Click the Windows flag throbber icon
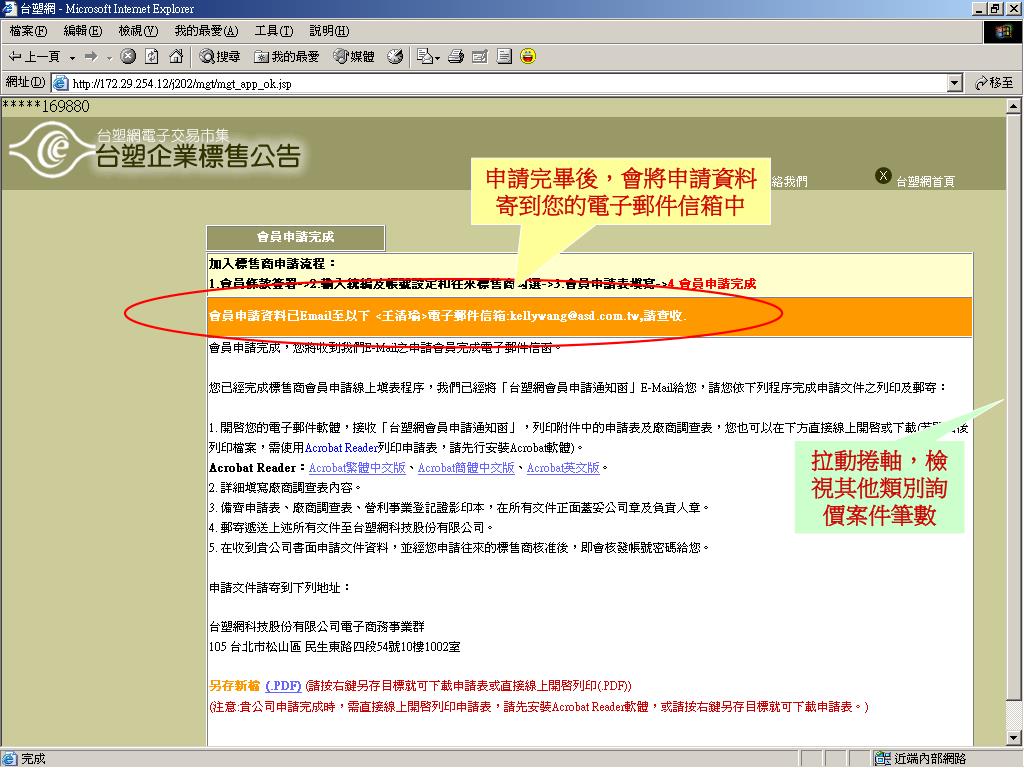Viewport: 1024px width, 768px height. pos(1002,32)
